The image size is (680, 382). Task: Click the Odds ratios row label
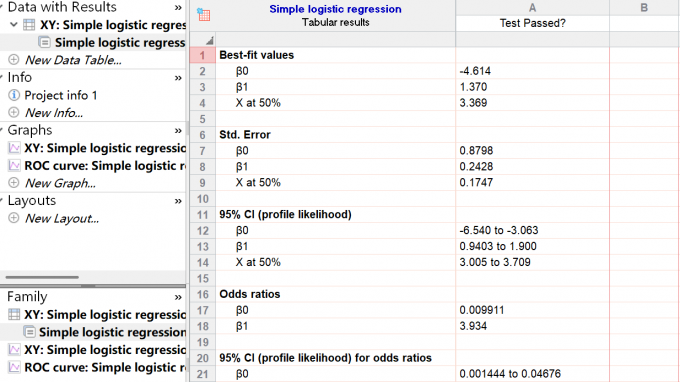[x=249, y=294]
